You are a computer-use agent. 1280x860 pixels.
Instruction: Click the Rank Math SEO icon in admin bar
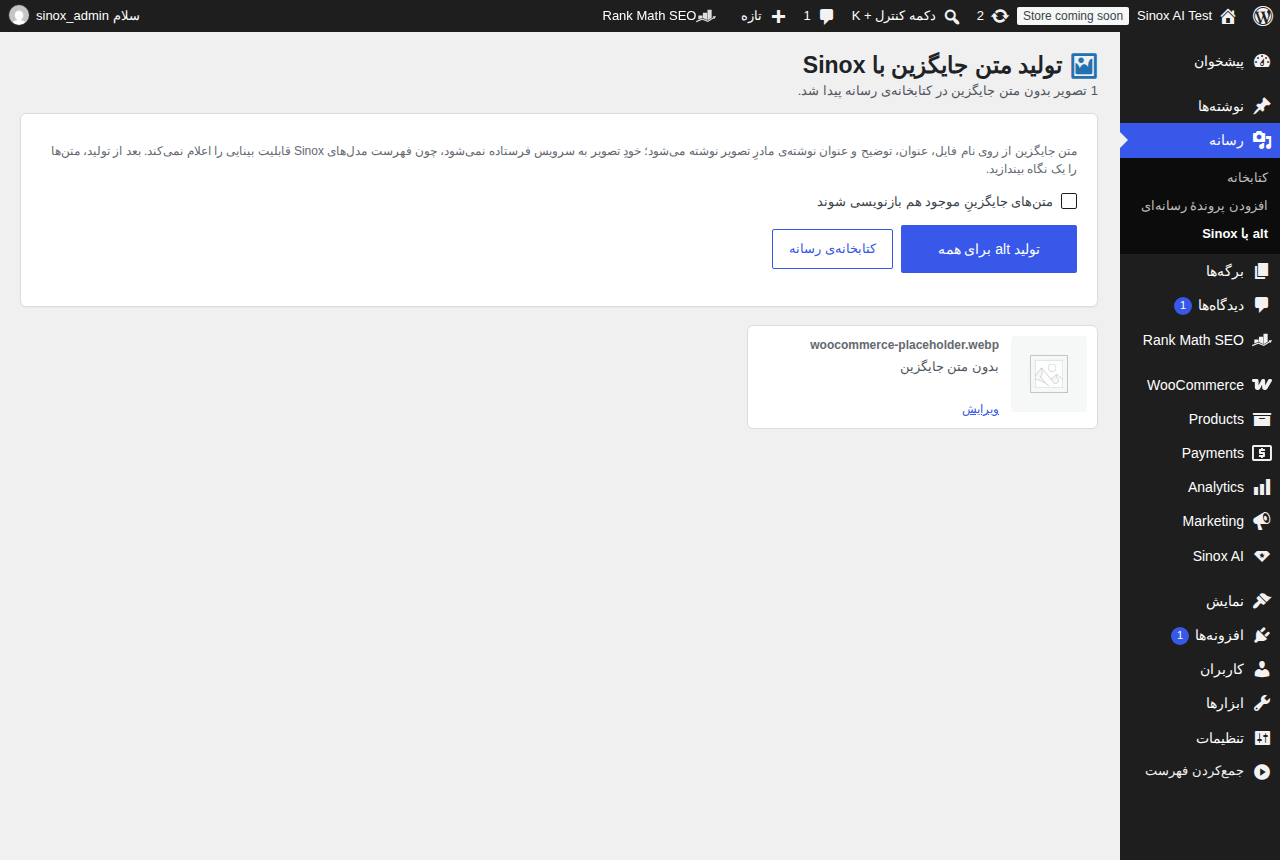click(706, 16)
